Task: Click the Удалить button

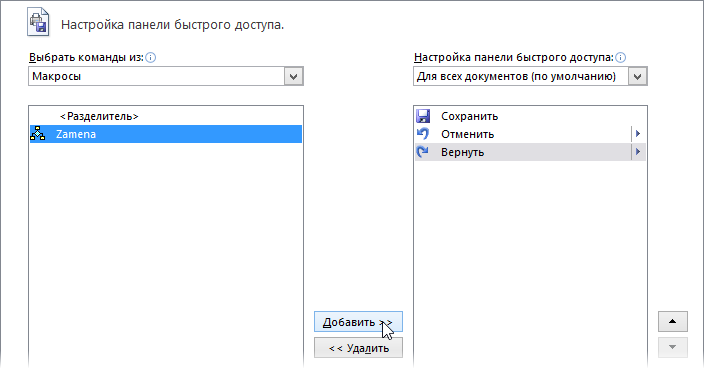Action: (358, 348)
